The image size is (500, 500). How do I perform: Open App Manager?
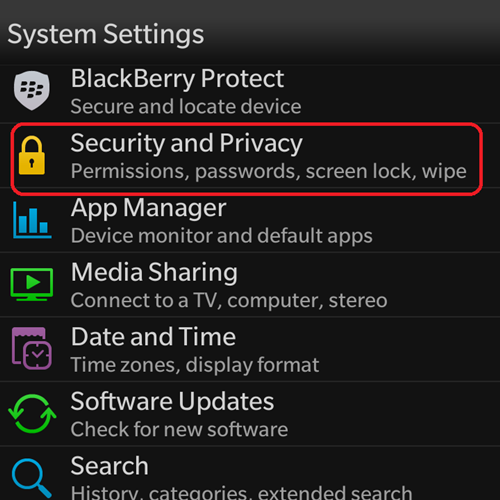(x=250, y=220)
